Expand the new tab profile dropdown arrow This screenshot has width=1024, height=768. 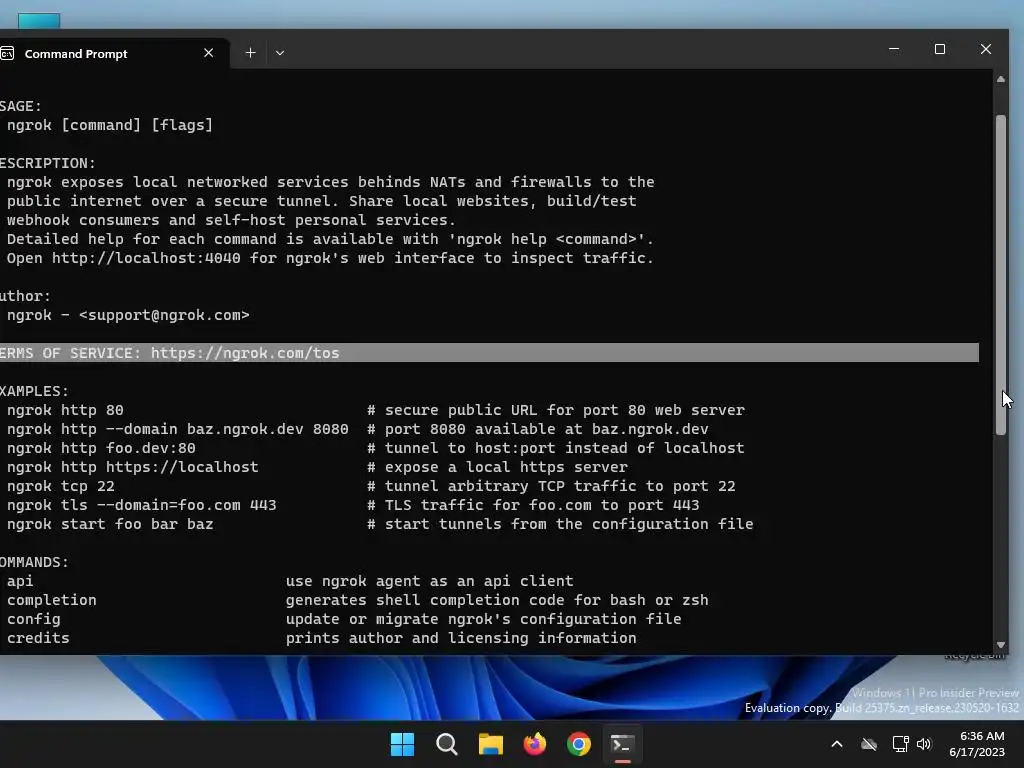click(x=280, y=53)
